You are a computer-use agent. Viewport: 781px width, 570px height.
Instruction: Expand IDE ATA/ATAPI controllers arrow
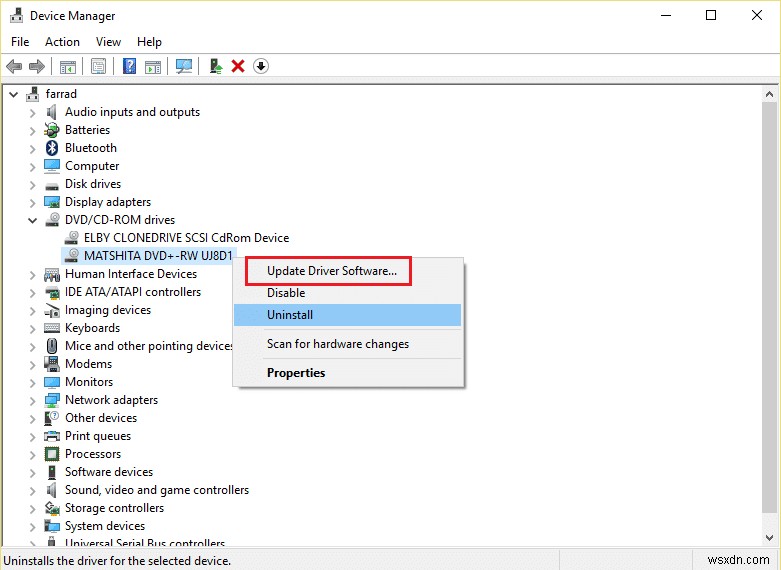tap(32, 293)
